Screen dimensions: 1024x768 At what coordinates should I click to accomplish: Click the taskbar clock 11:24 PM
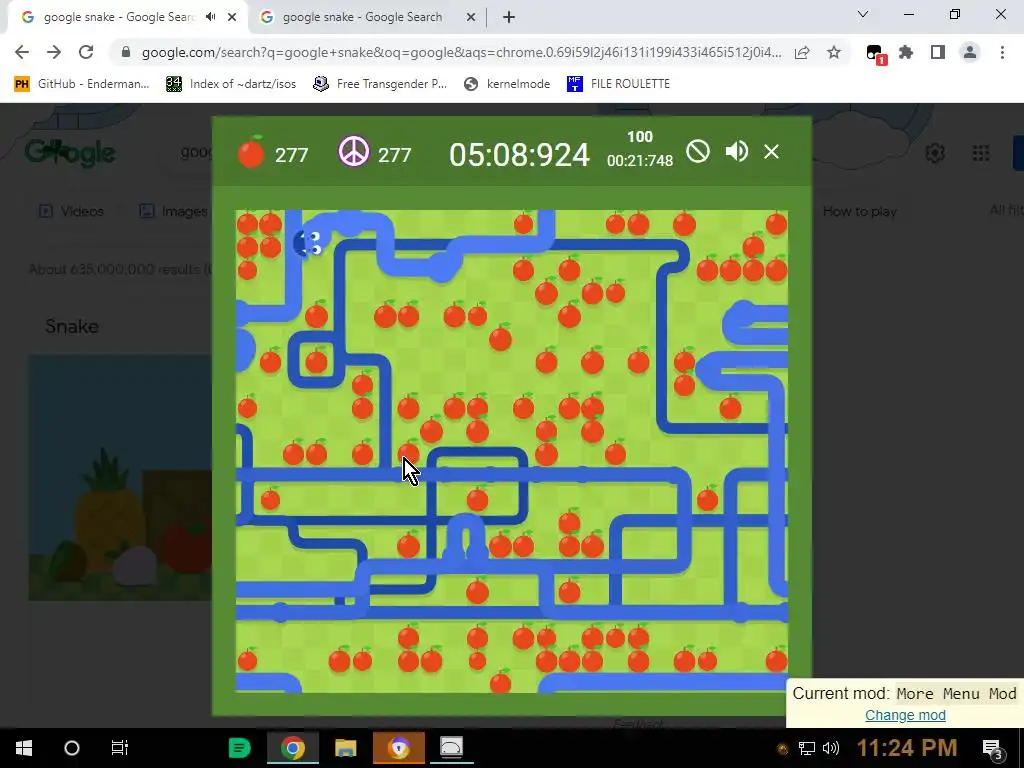pyautogui.click(x=907, y=748)
